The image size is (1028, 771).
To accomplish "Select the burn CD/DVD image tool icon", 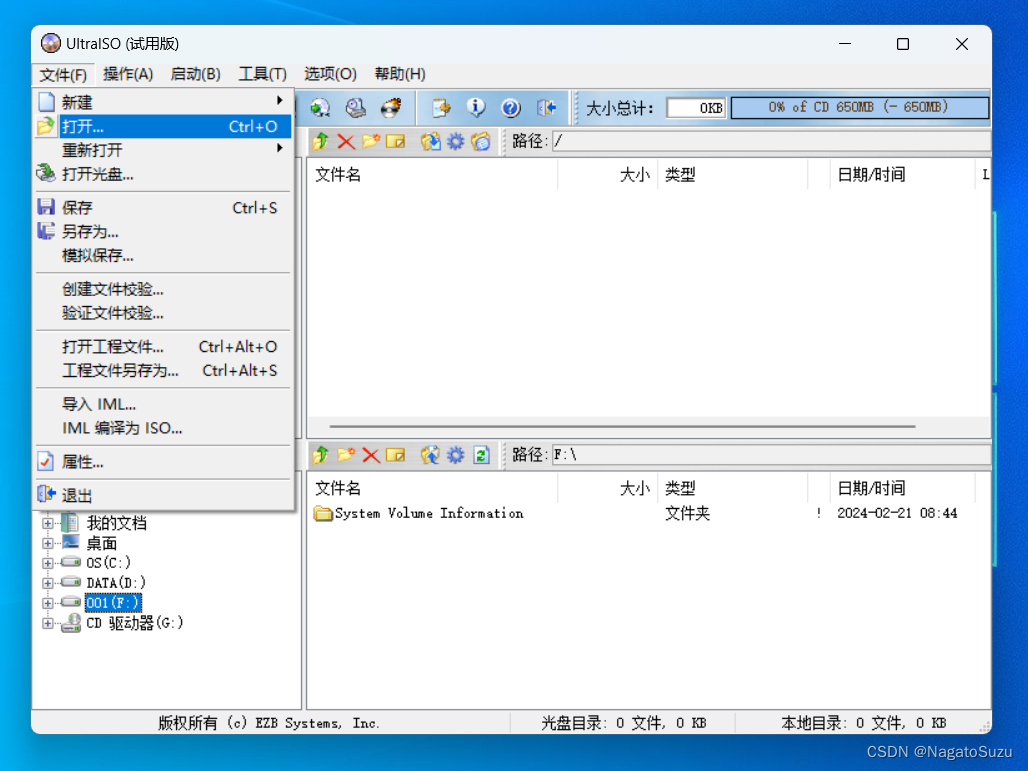I will pos(391,107).
